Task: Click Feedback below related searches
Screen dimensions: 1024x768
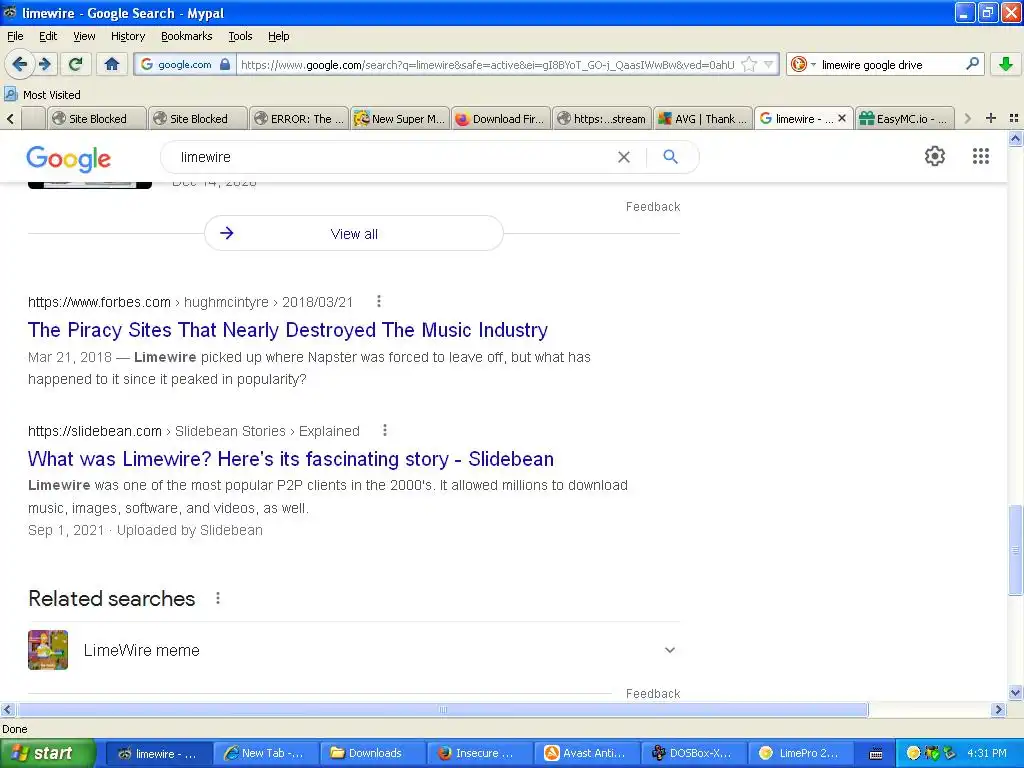Action: [653, 694]
